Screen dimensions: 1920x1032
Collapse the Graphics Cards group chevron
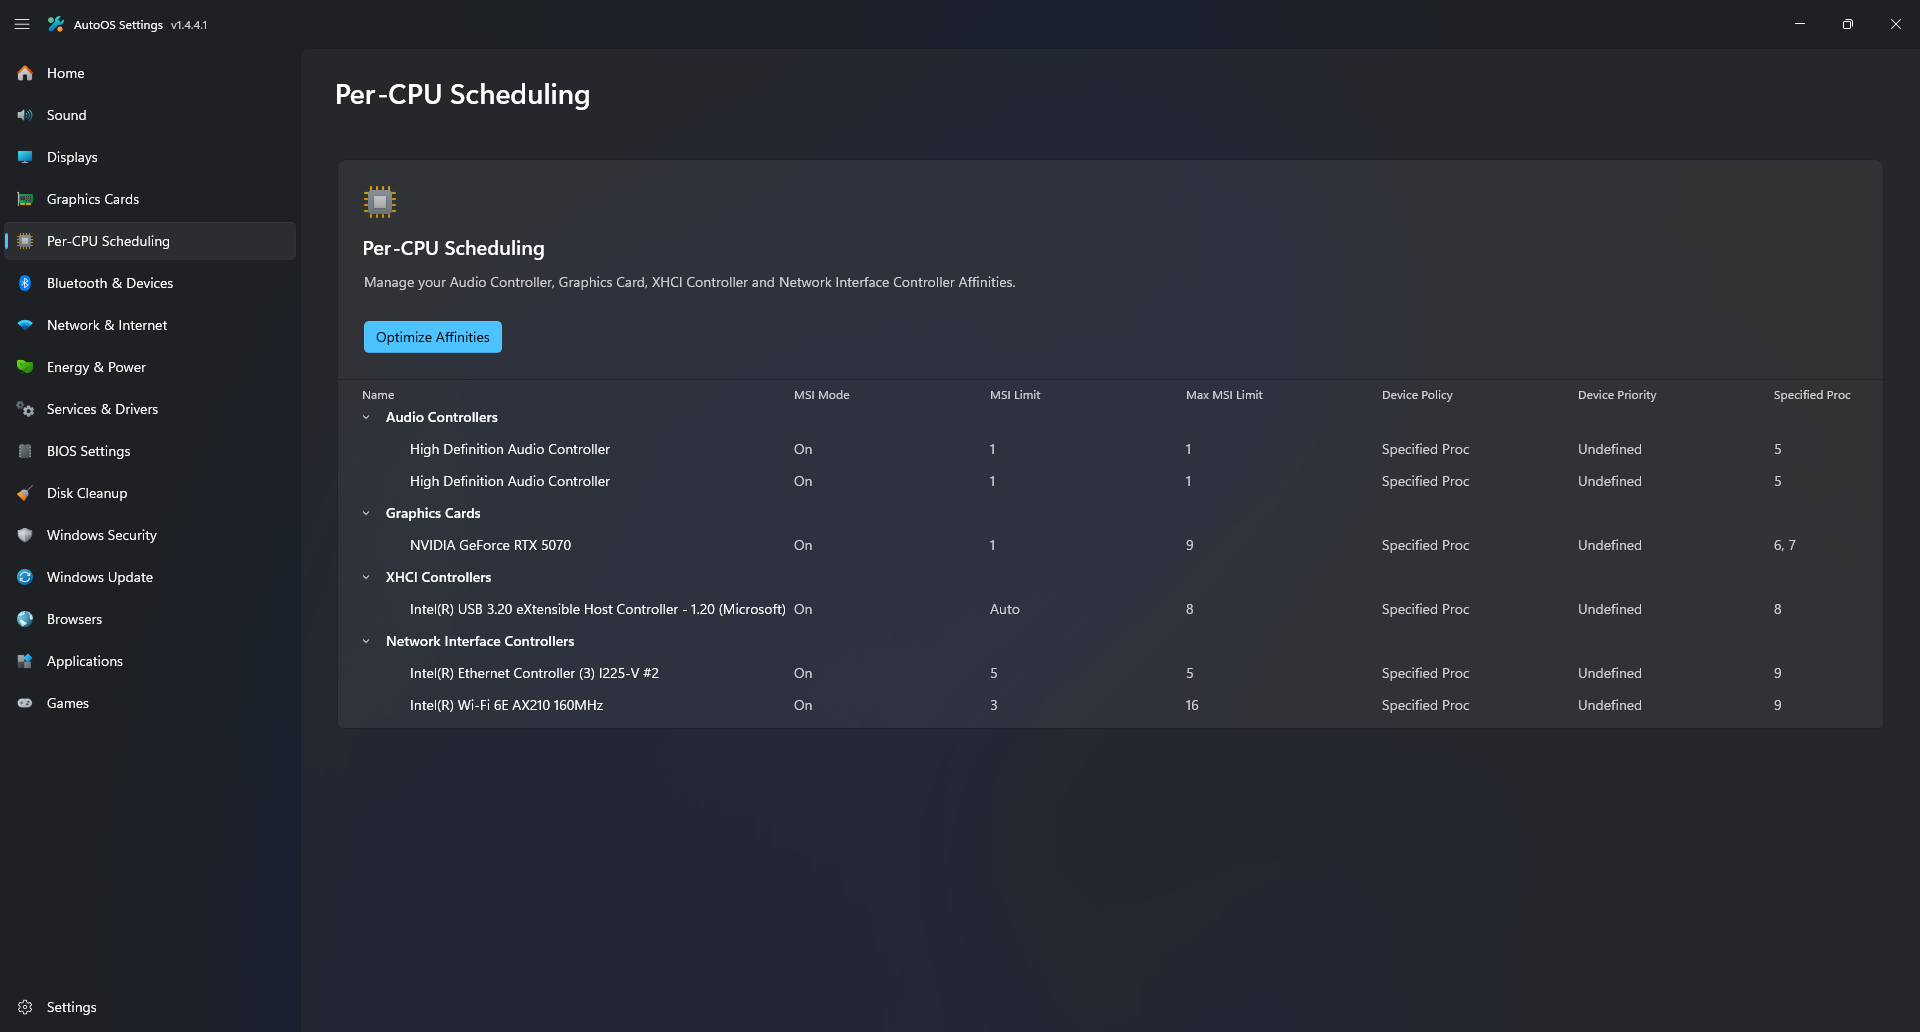(366, 513)
